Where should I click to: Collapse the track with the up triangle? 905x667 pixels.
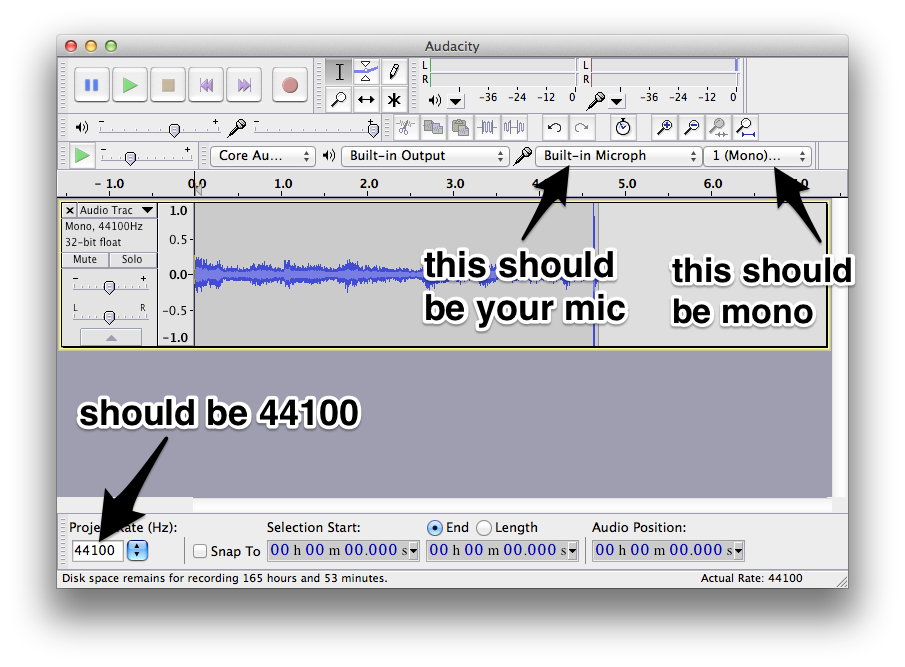click(111, 337)
